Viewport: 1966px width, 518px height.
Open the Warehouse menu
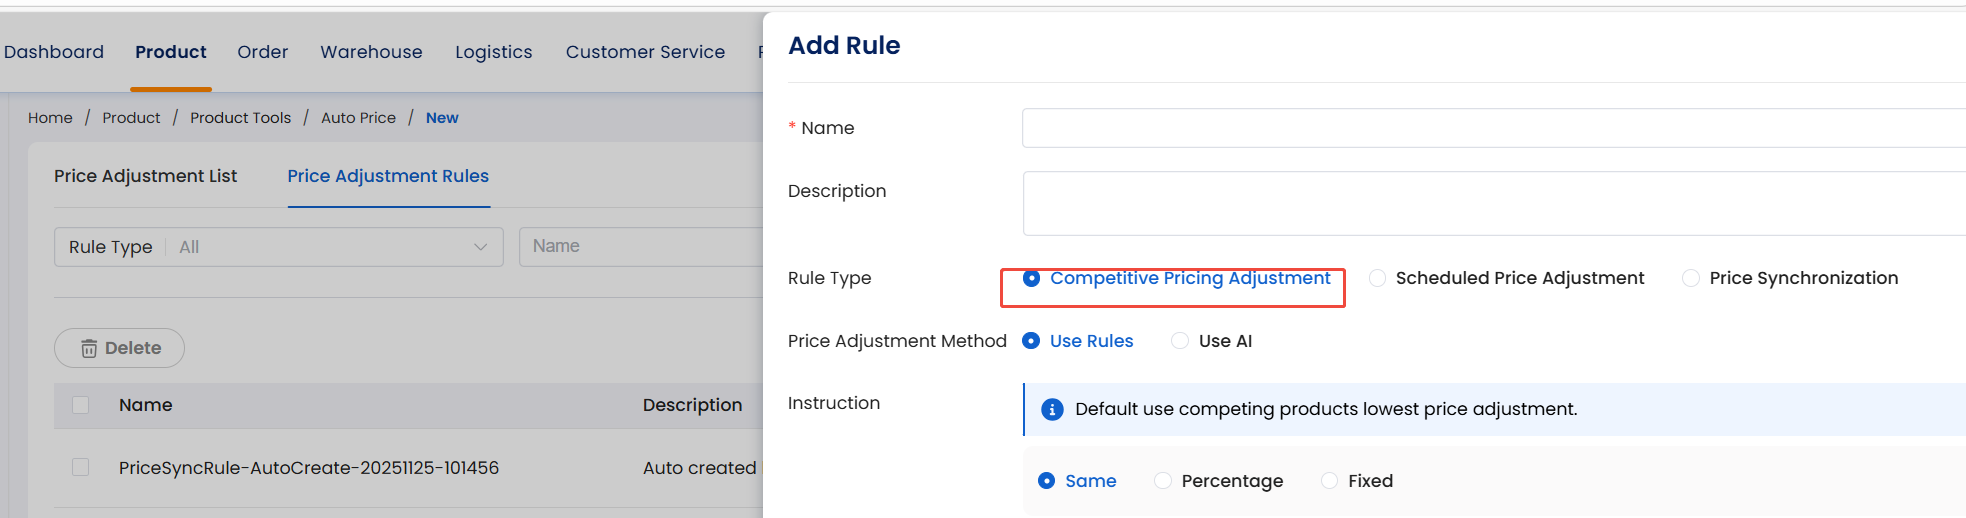[371, 52]
